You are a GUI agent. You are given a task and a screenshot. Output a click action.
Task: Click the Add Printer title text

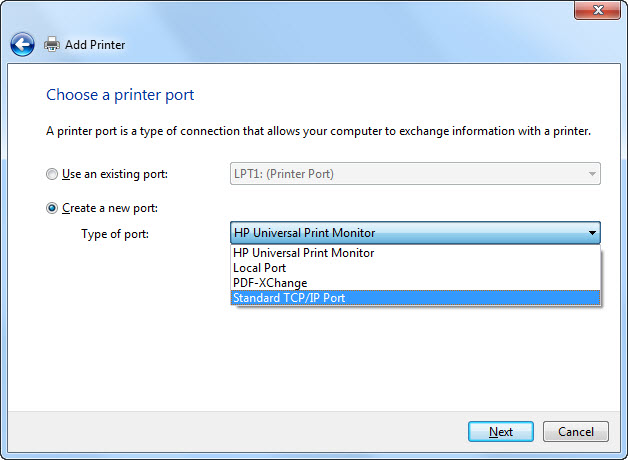coord(95,45)
